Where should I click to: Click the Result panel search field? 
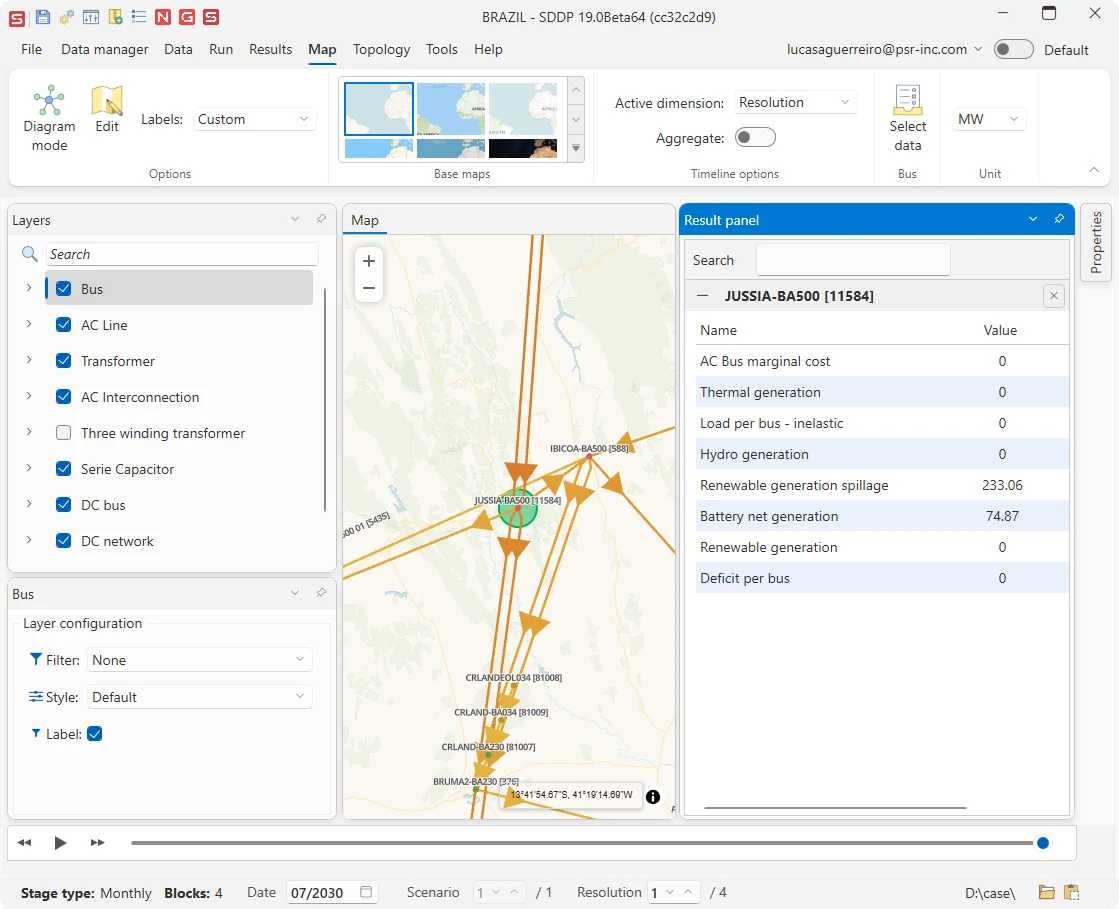[853, 260]
